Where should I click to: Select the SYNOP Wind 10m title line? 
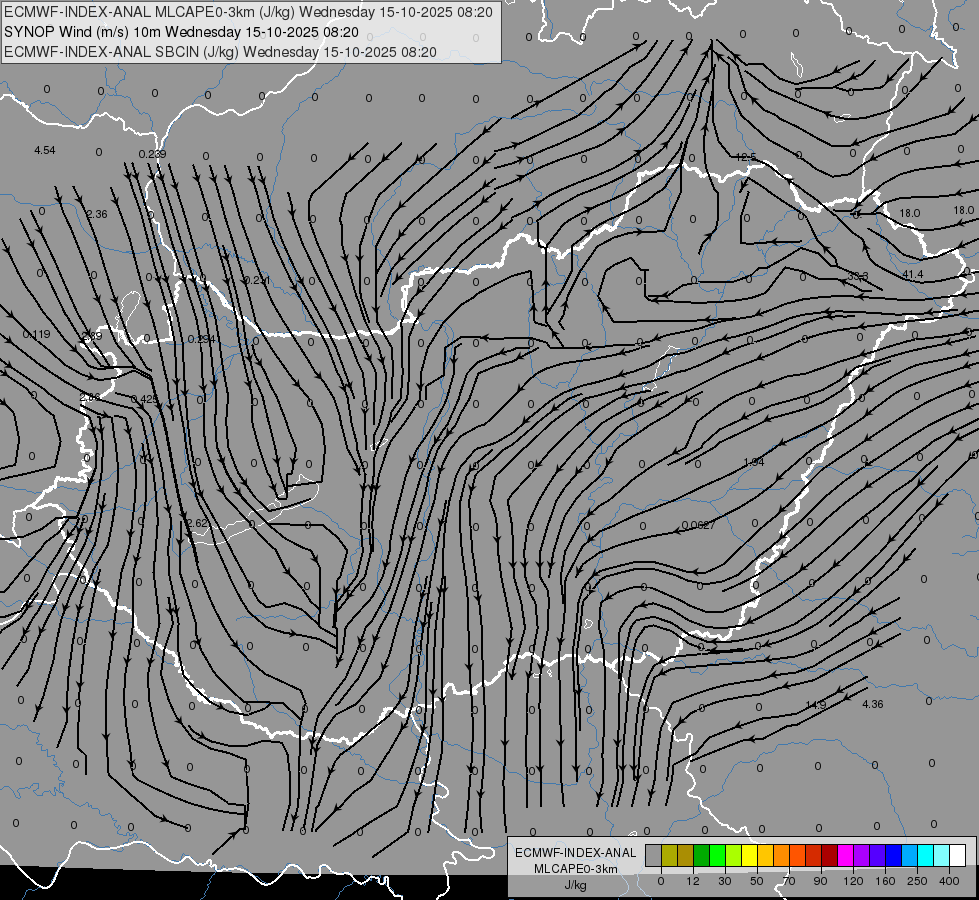182,32
